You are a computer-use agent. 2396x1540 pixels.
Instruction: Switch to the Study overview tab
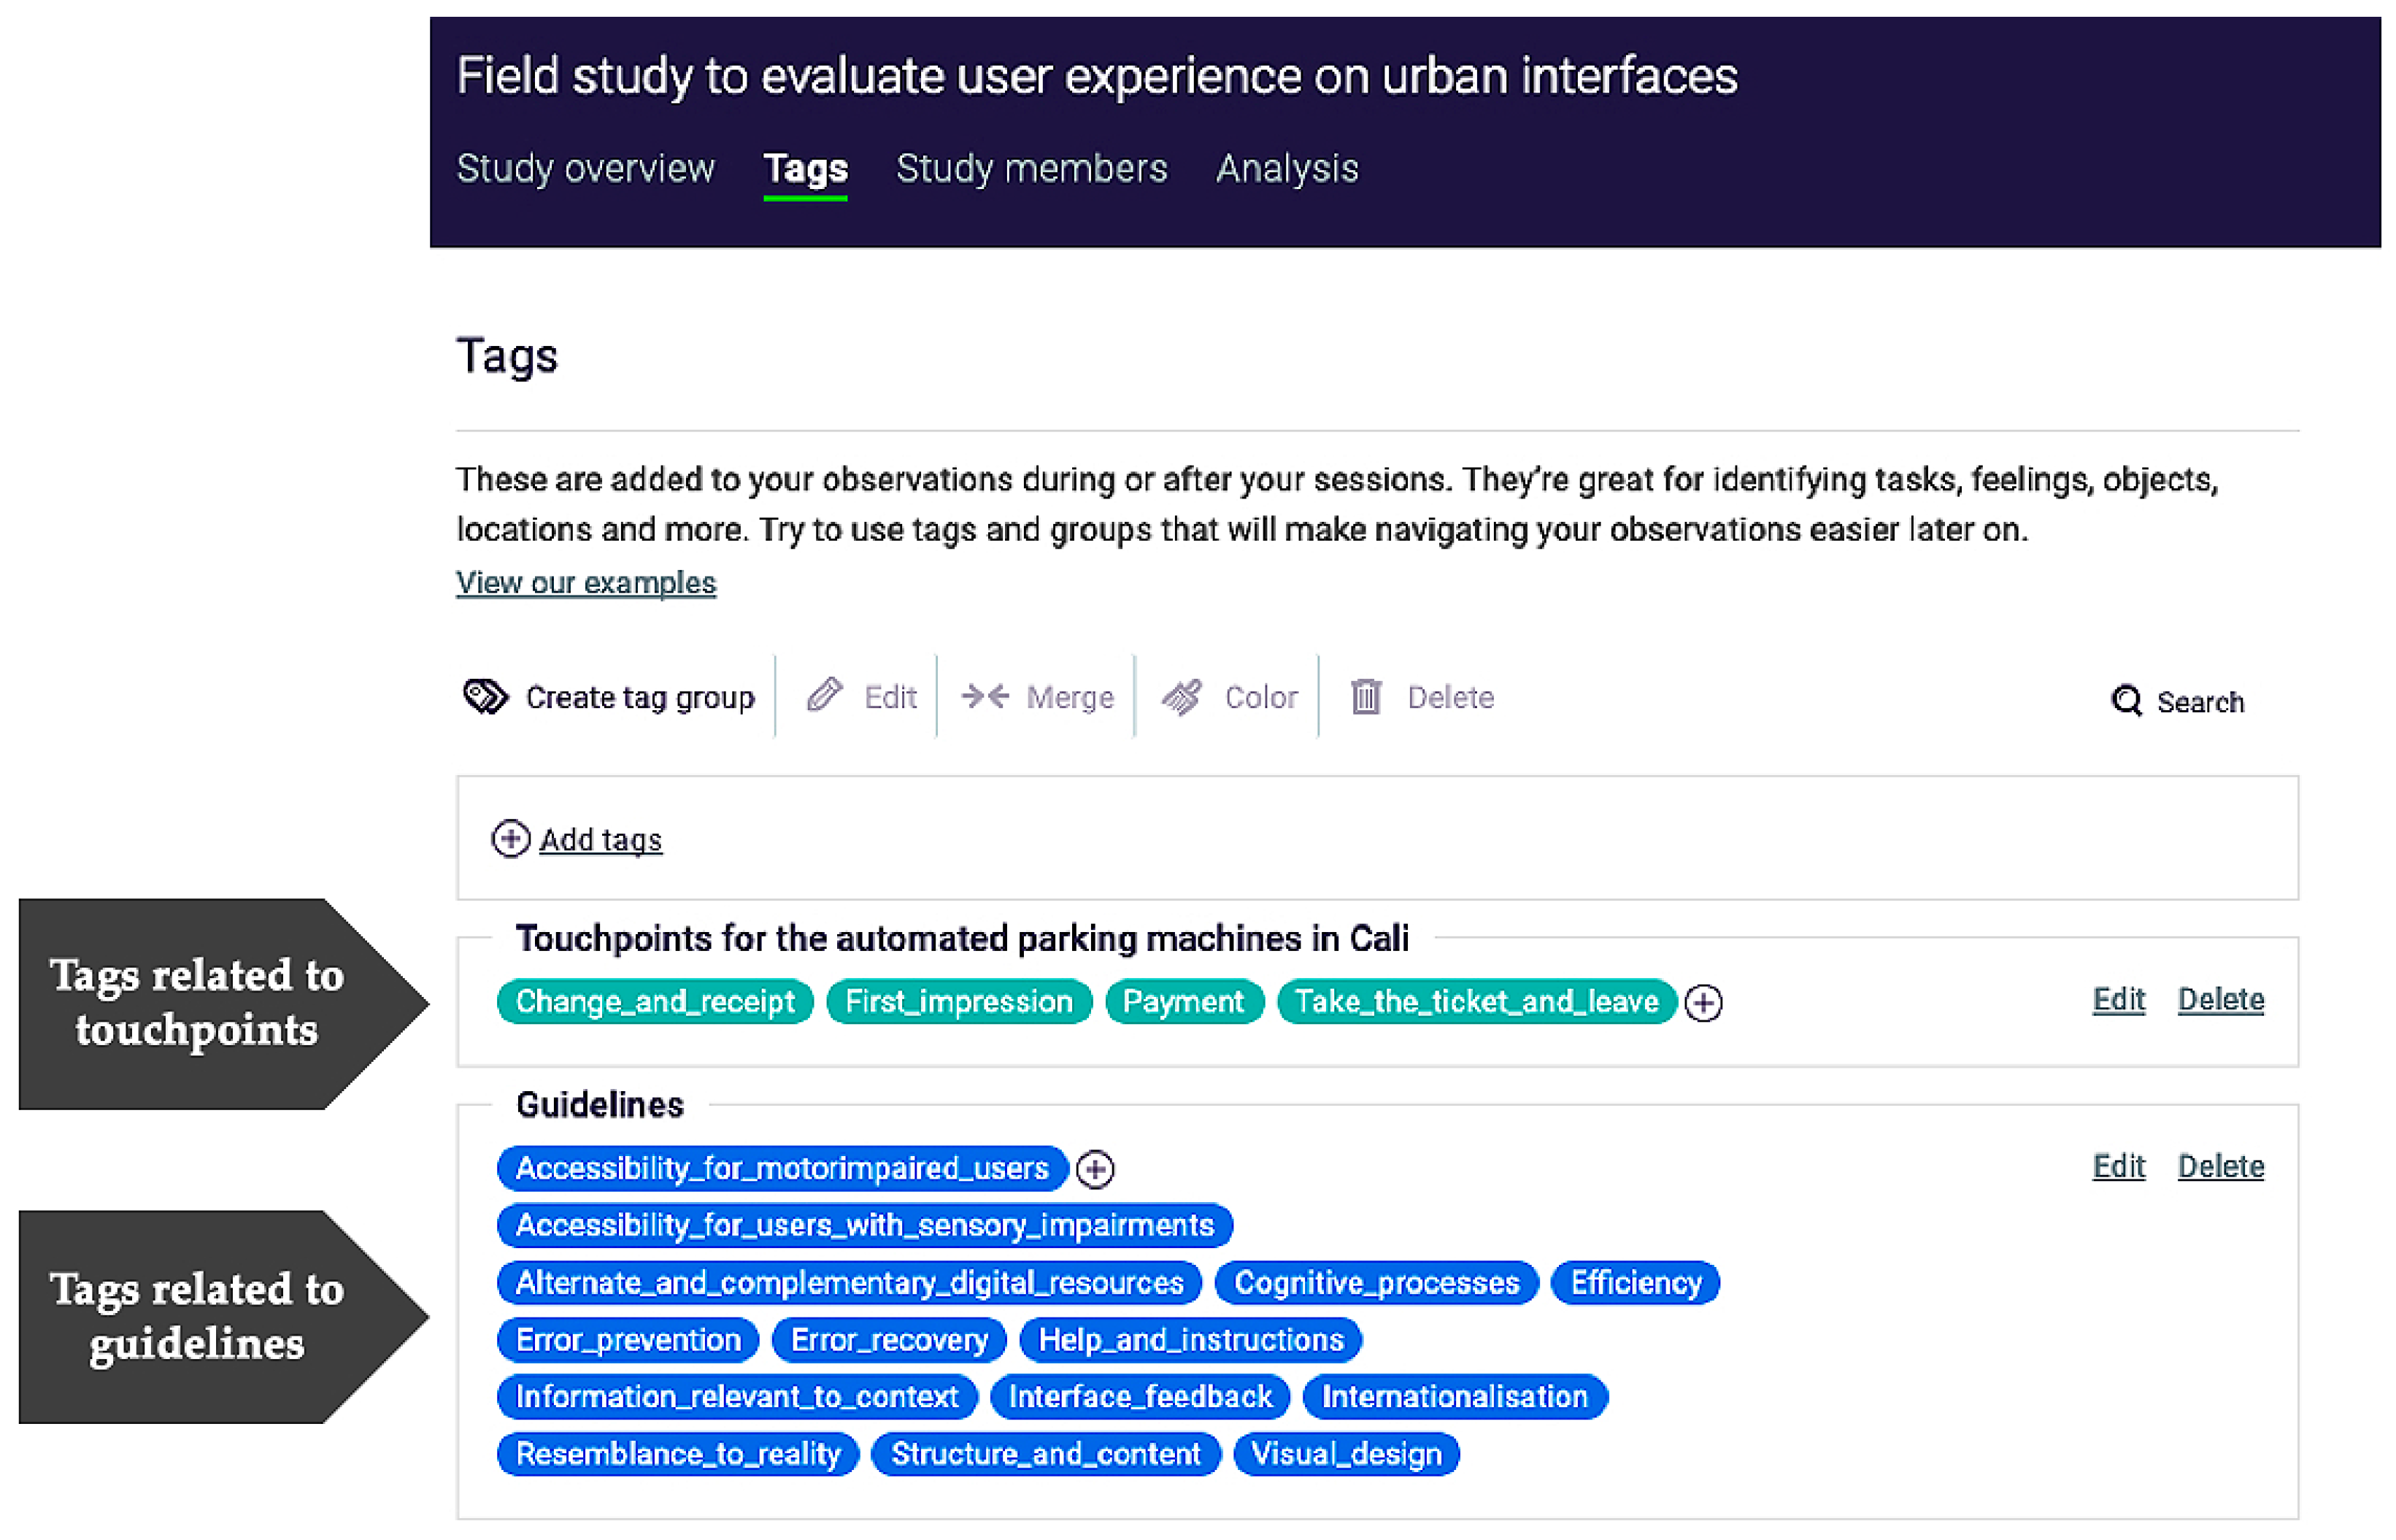pos(586,168)
